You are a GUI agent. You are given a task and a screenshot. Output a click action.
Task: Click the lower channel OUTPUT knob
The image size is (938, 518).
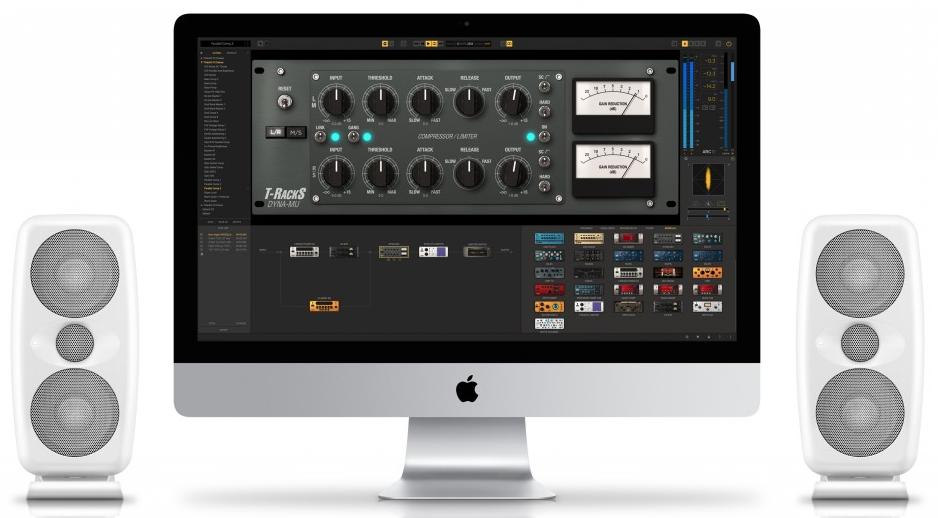[513, 173]
